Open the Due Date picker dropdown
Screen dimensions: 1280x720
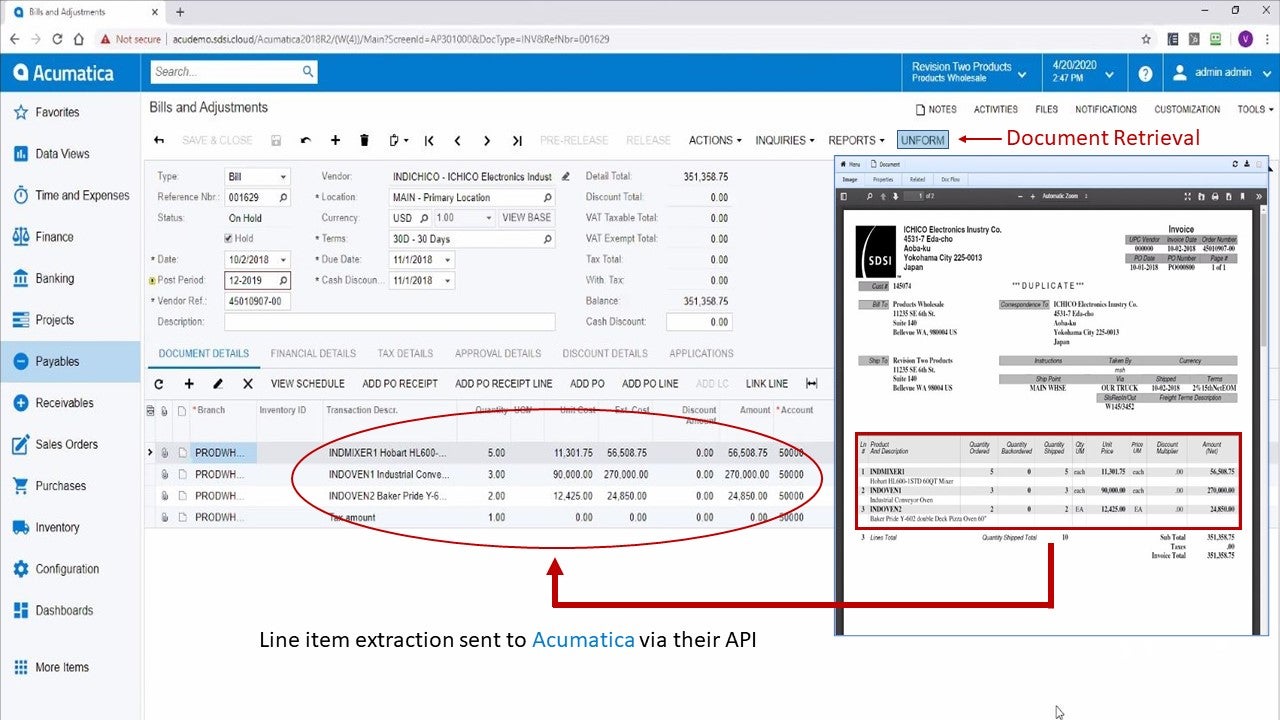447,260
